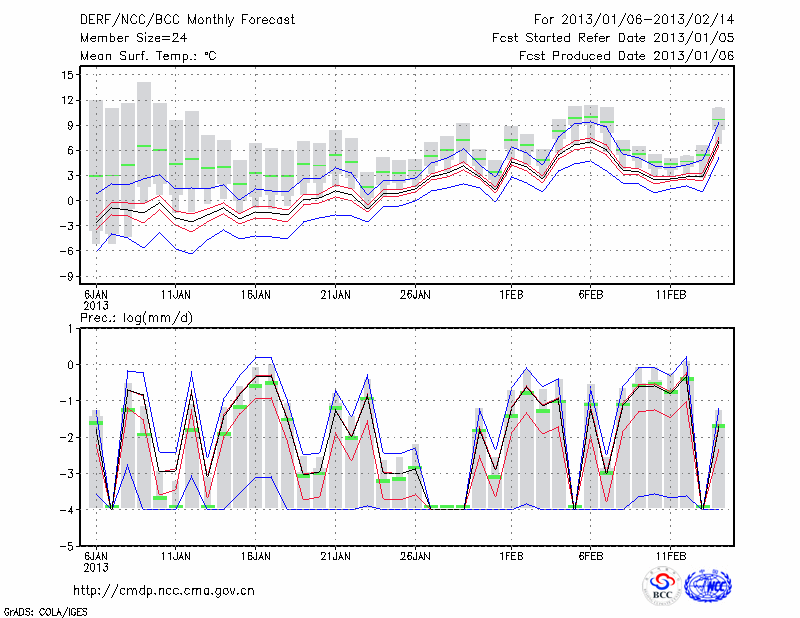Select 11JAN tick on temperature chart axis
The height and width of the screenshot is (618, 800).
click(176, 295)
